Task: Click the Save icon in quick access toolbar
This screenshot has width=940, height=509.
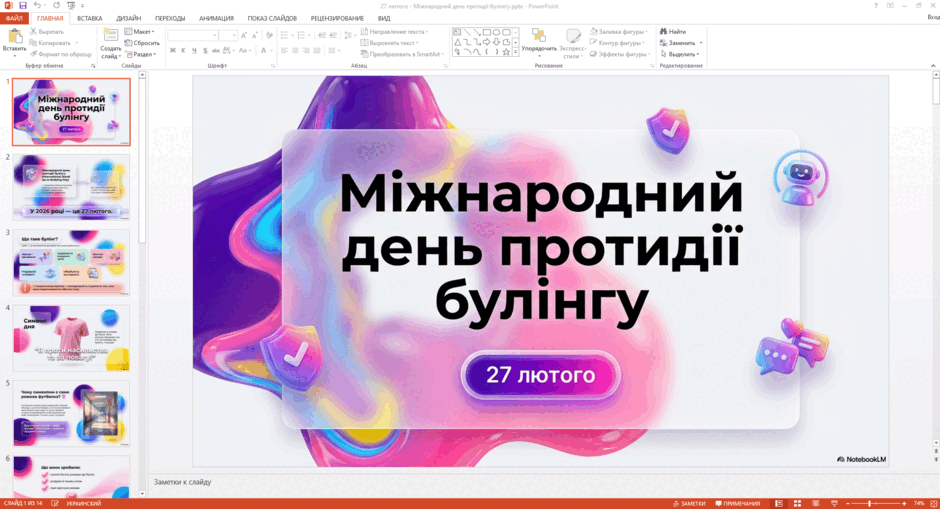Action: click(x=23, y=5)
